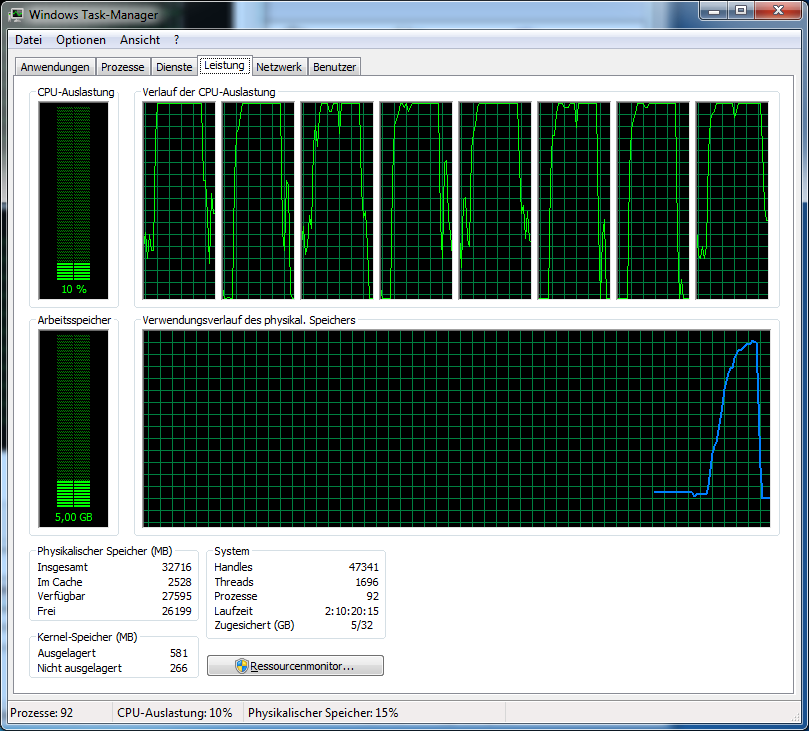Click the Arbeitsspeicher 5,00 GB meter
The width and height of the screenshot is (809, 731).
pyautogui.click(x=73, y=428)
